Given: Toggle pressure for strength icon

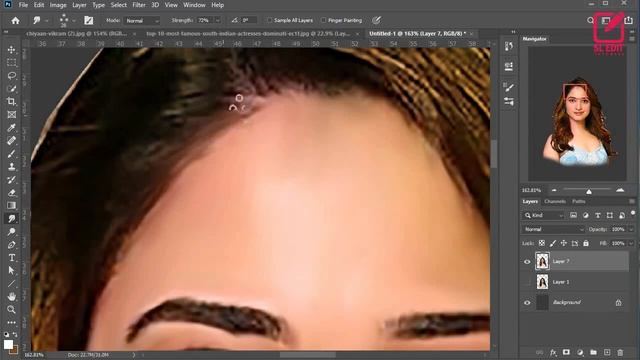Looking at the screenshot, I should pos(376,20).
